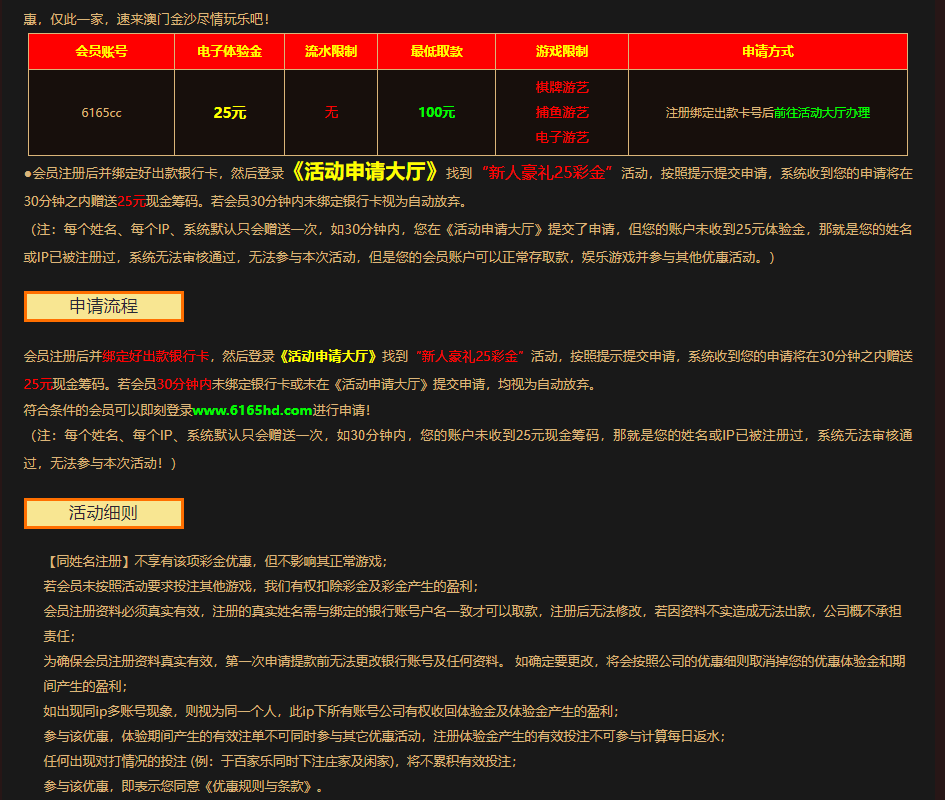Screen dimensions: 945x800
Task: Click the 流水限制 column header
Action: (331, 51)
